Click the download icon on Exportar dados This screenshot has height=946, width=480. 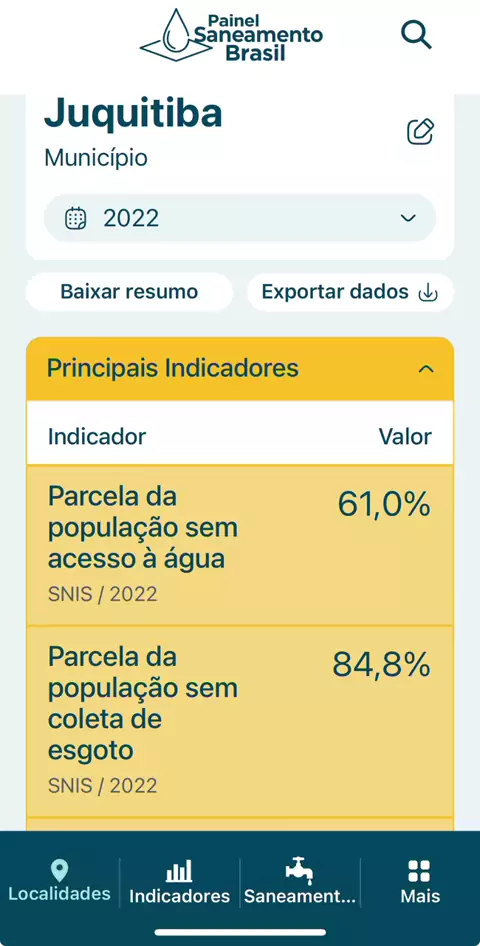pyautogui.click(x=428, y=293)
